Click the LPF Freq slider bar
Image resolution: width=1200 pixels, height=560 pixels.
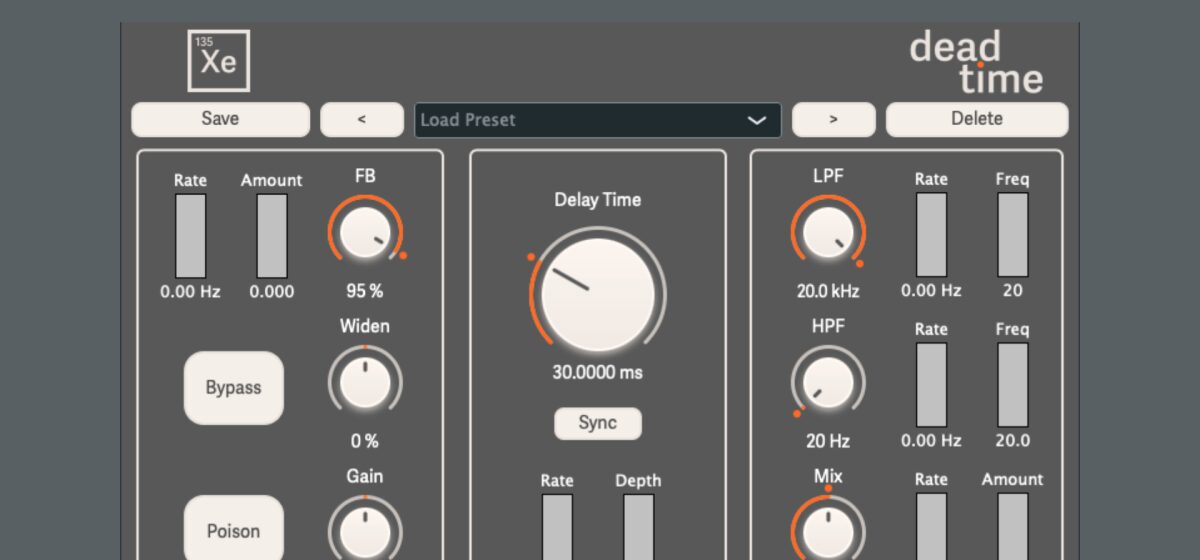click(x=1012, y=235)
